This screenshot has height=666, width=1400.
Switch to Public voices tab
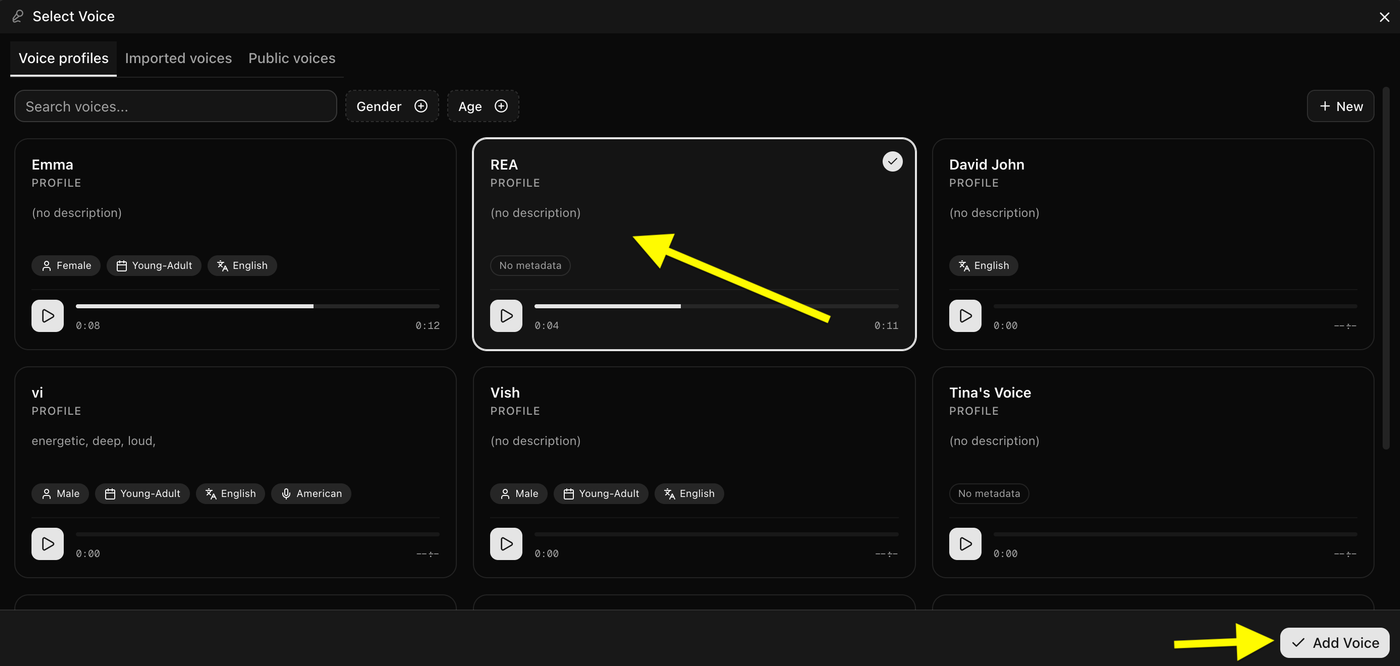point(292,58)
